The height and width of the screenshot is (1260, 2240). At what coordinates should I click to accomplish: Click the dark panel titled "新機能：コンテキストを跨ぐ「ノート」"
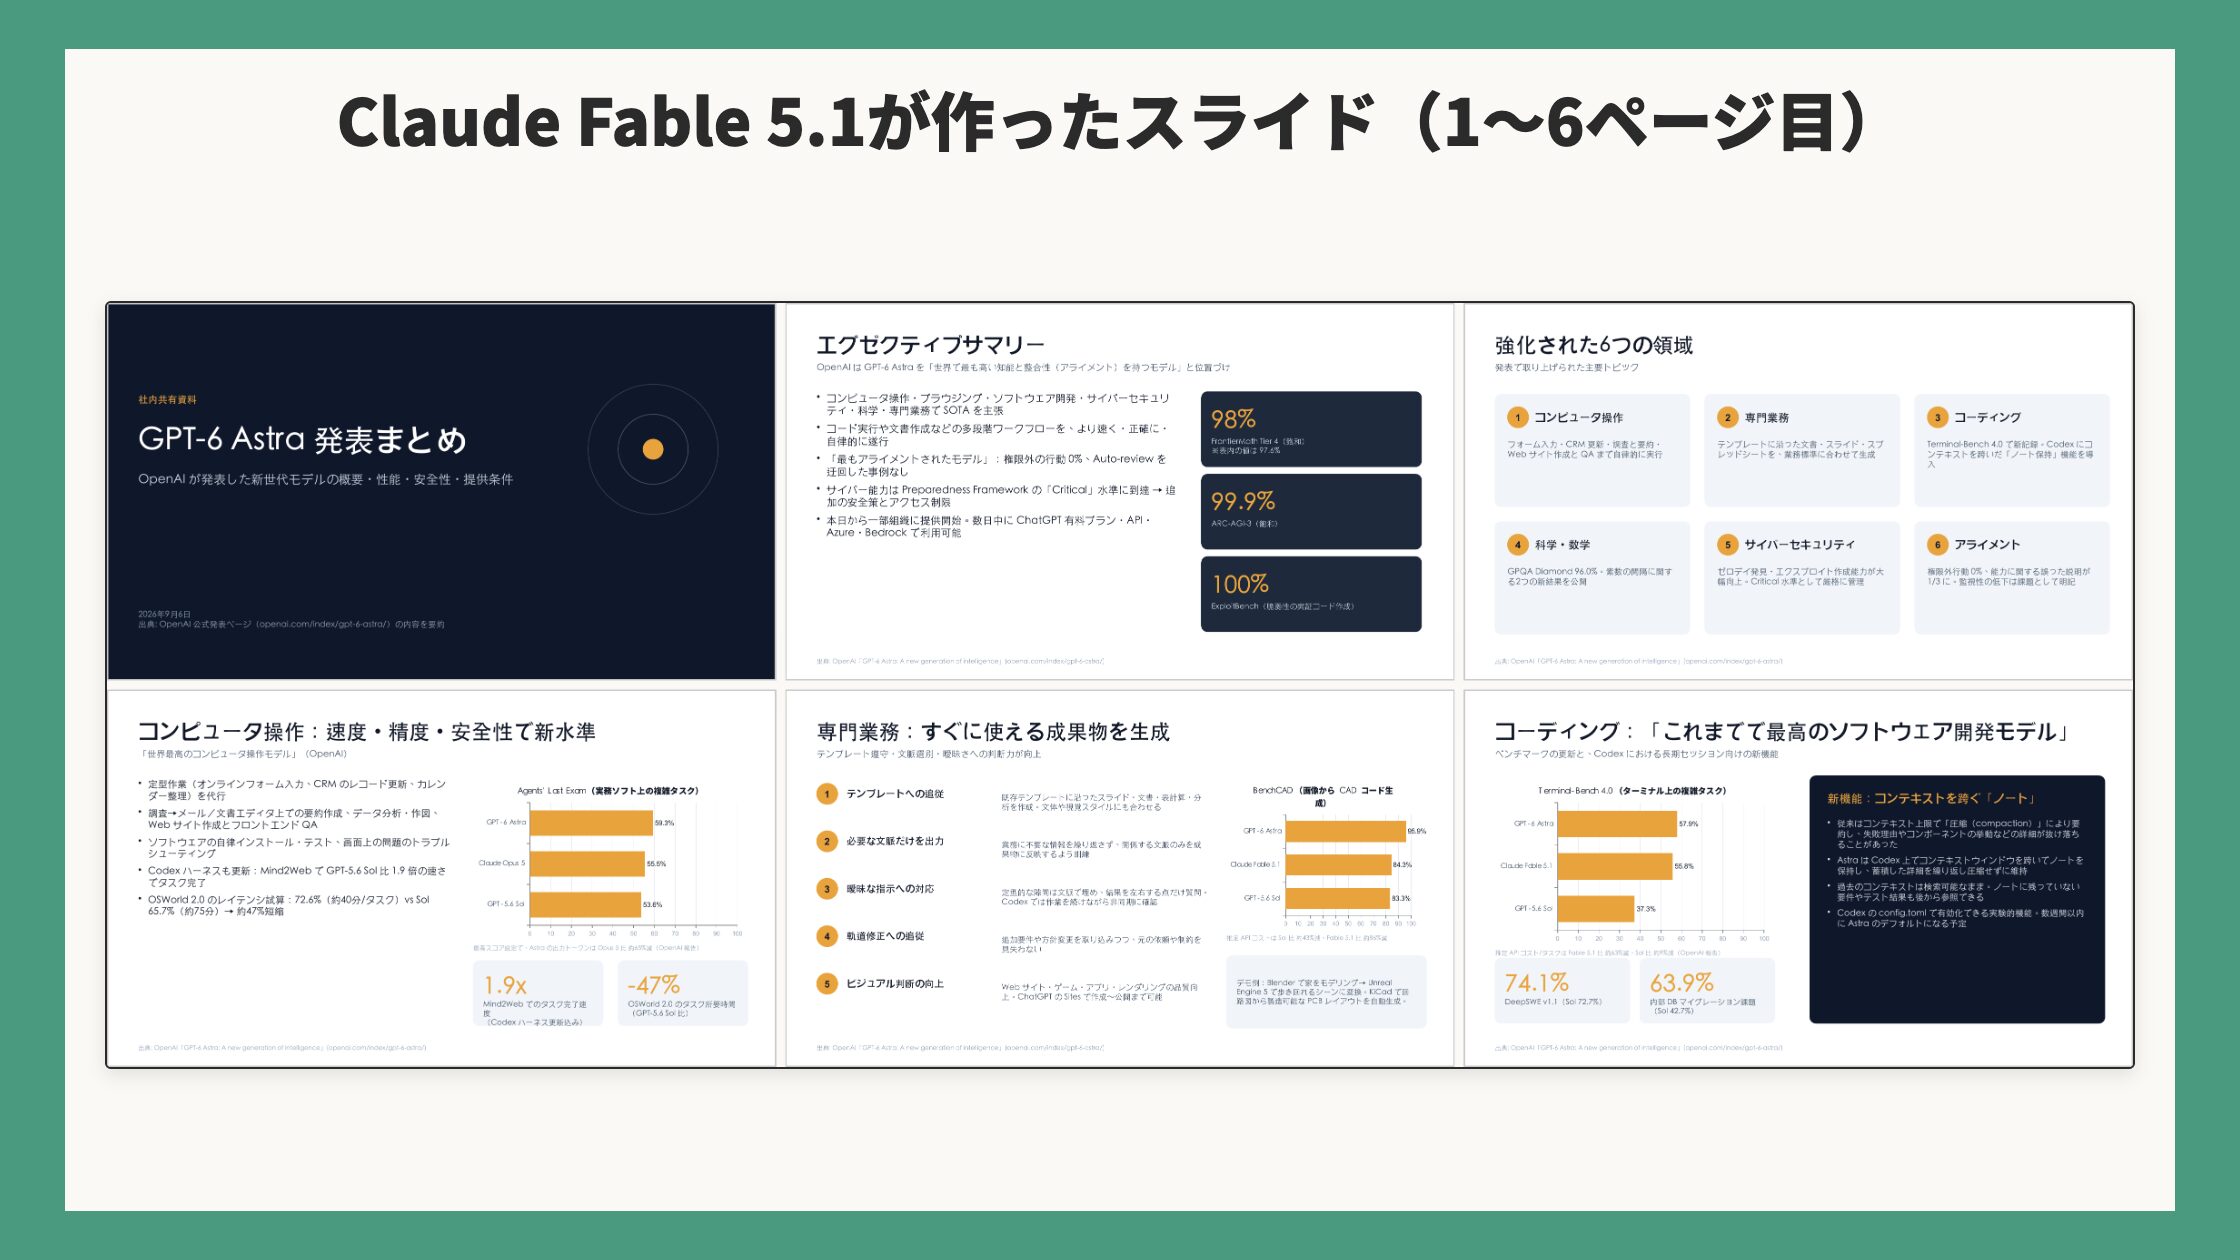click(1957, 899)
